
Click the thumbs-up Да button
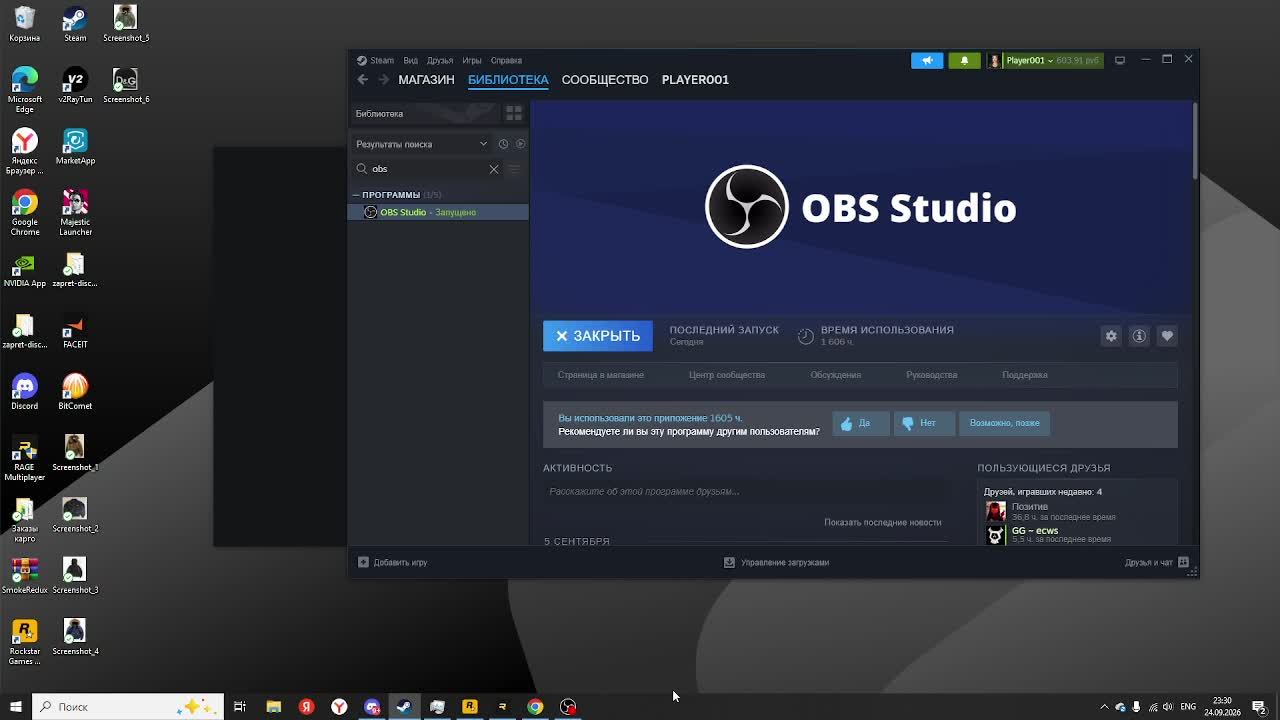(859, 423)
